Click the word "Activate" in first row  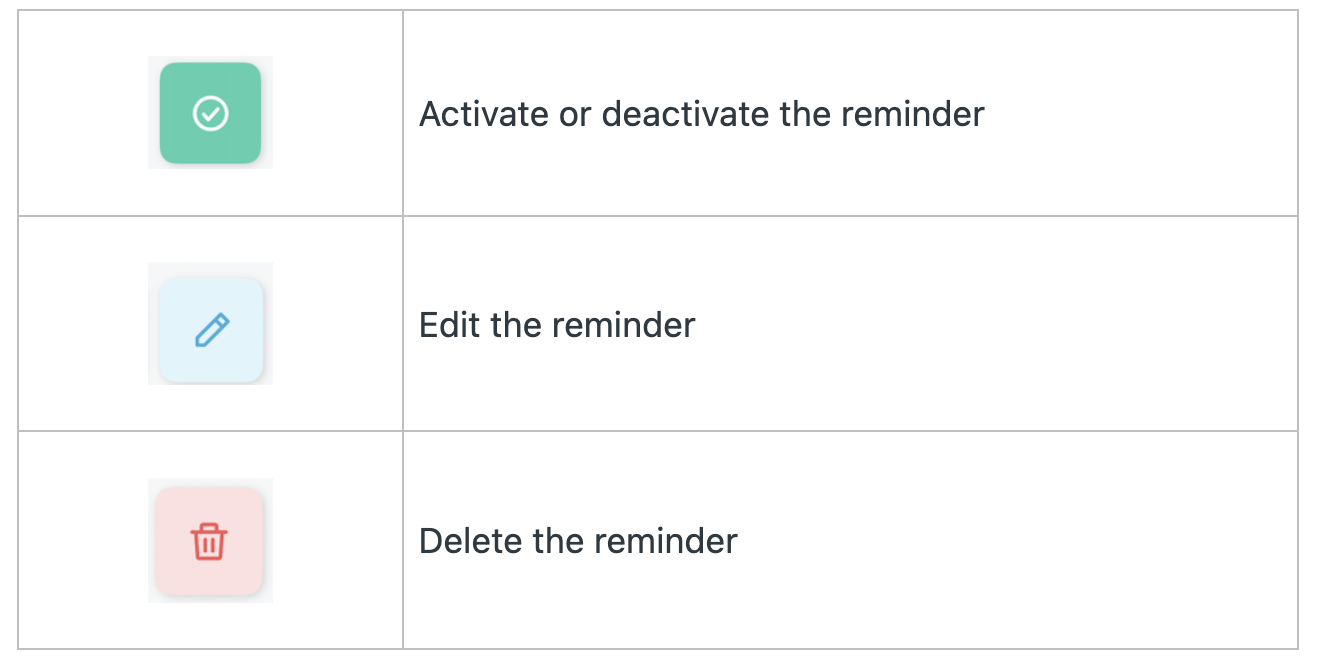tap(483, 114)
